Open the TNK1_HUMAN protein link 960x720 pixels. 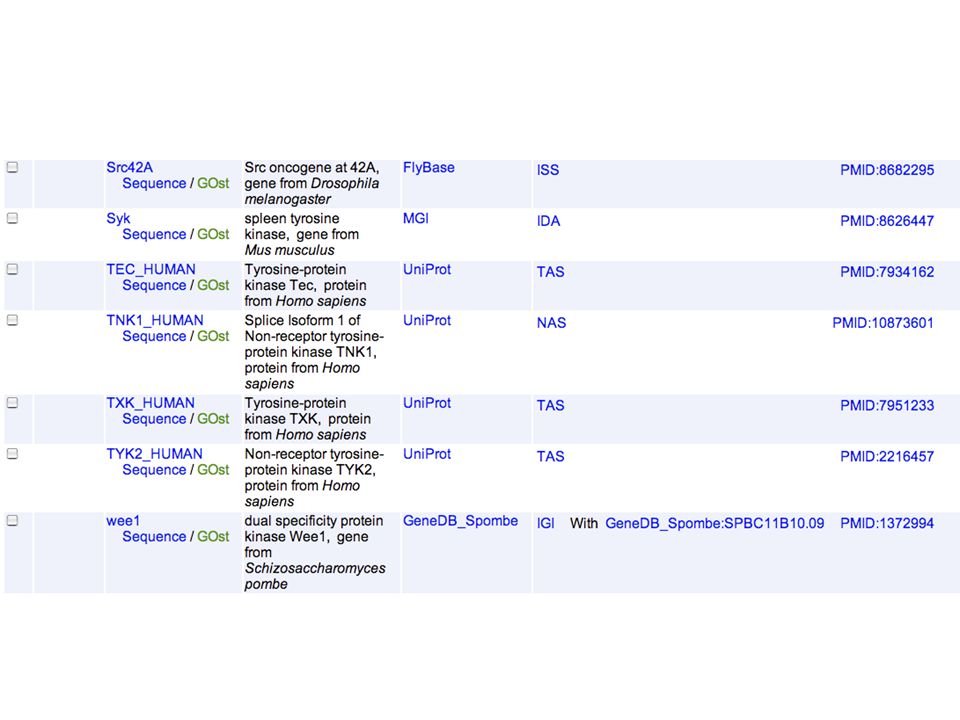(x=155, y=320)
